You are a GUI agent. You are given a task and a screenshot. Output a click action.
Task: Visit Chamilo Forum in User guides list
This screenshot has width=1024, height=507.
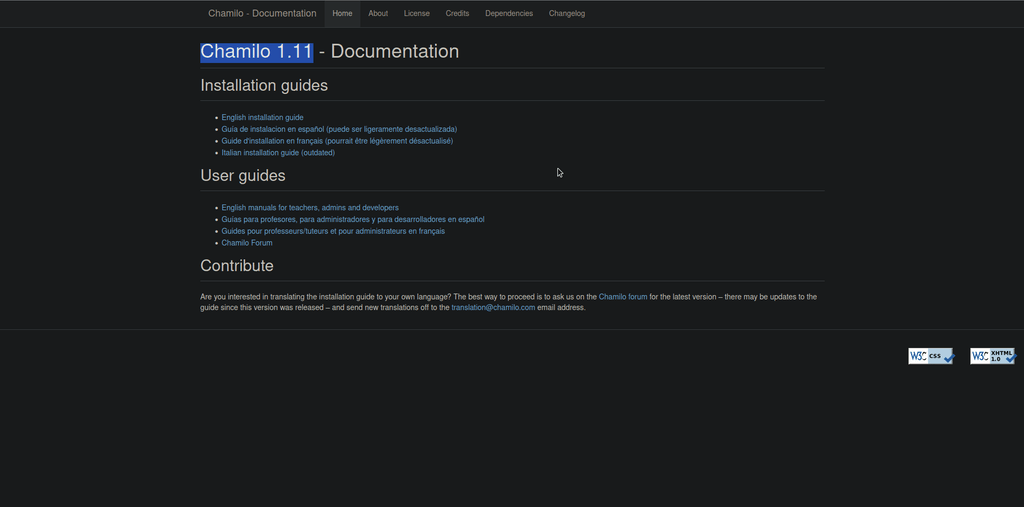247,243
